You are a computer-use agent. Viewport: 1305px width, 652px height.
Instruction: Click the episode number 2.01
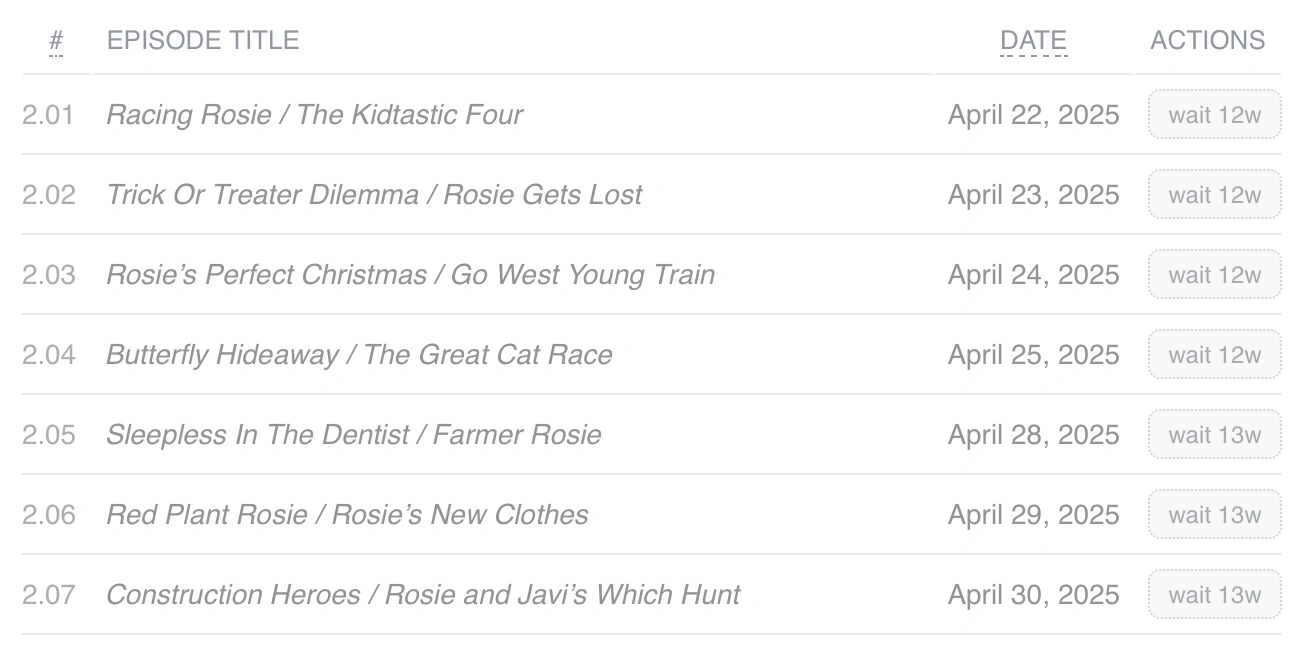coord(49,114)
